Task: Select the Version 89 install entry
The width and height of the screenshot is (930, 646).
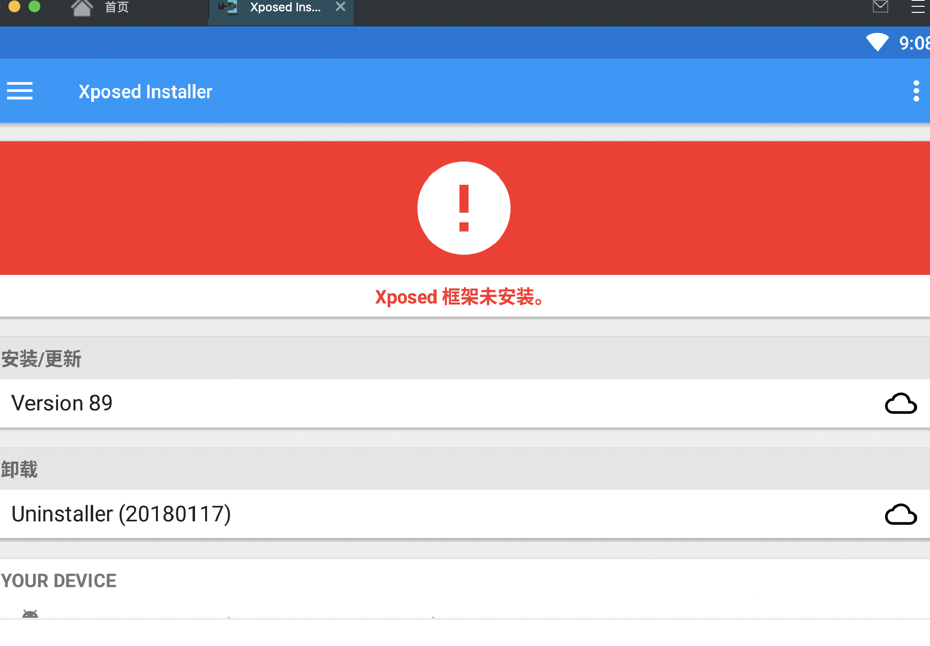Action: 465,403
